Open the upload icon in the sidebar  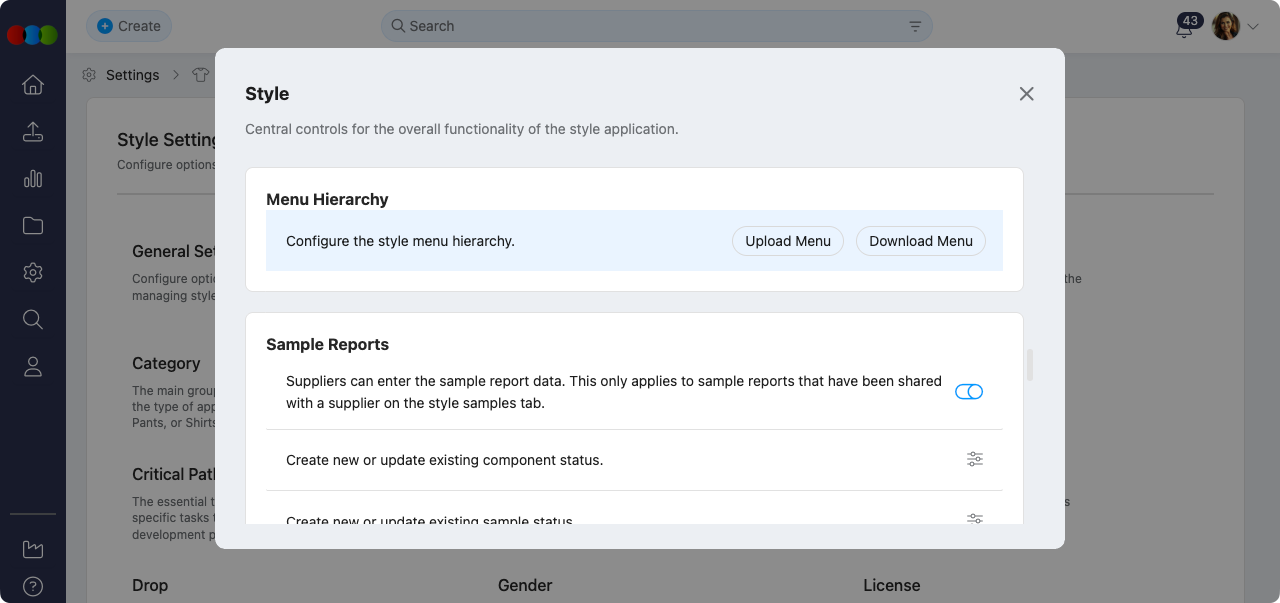(33, 132)
